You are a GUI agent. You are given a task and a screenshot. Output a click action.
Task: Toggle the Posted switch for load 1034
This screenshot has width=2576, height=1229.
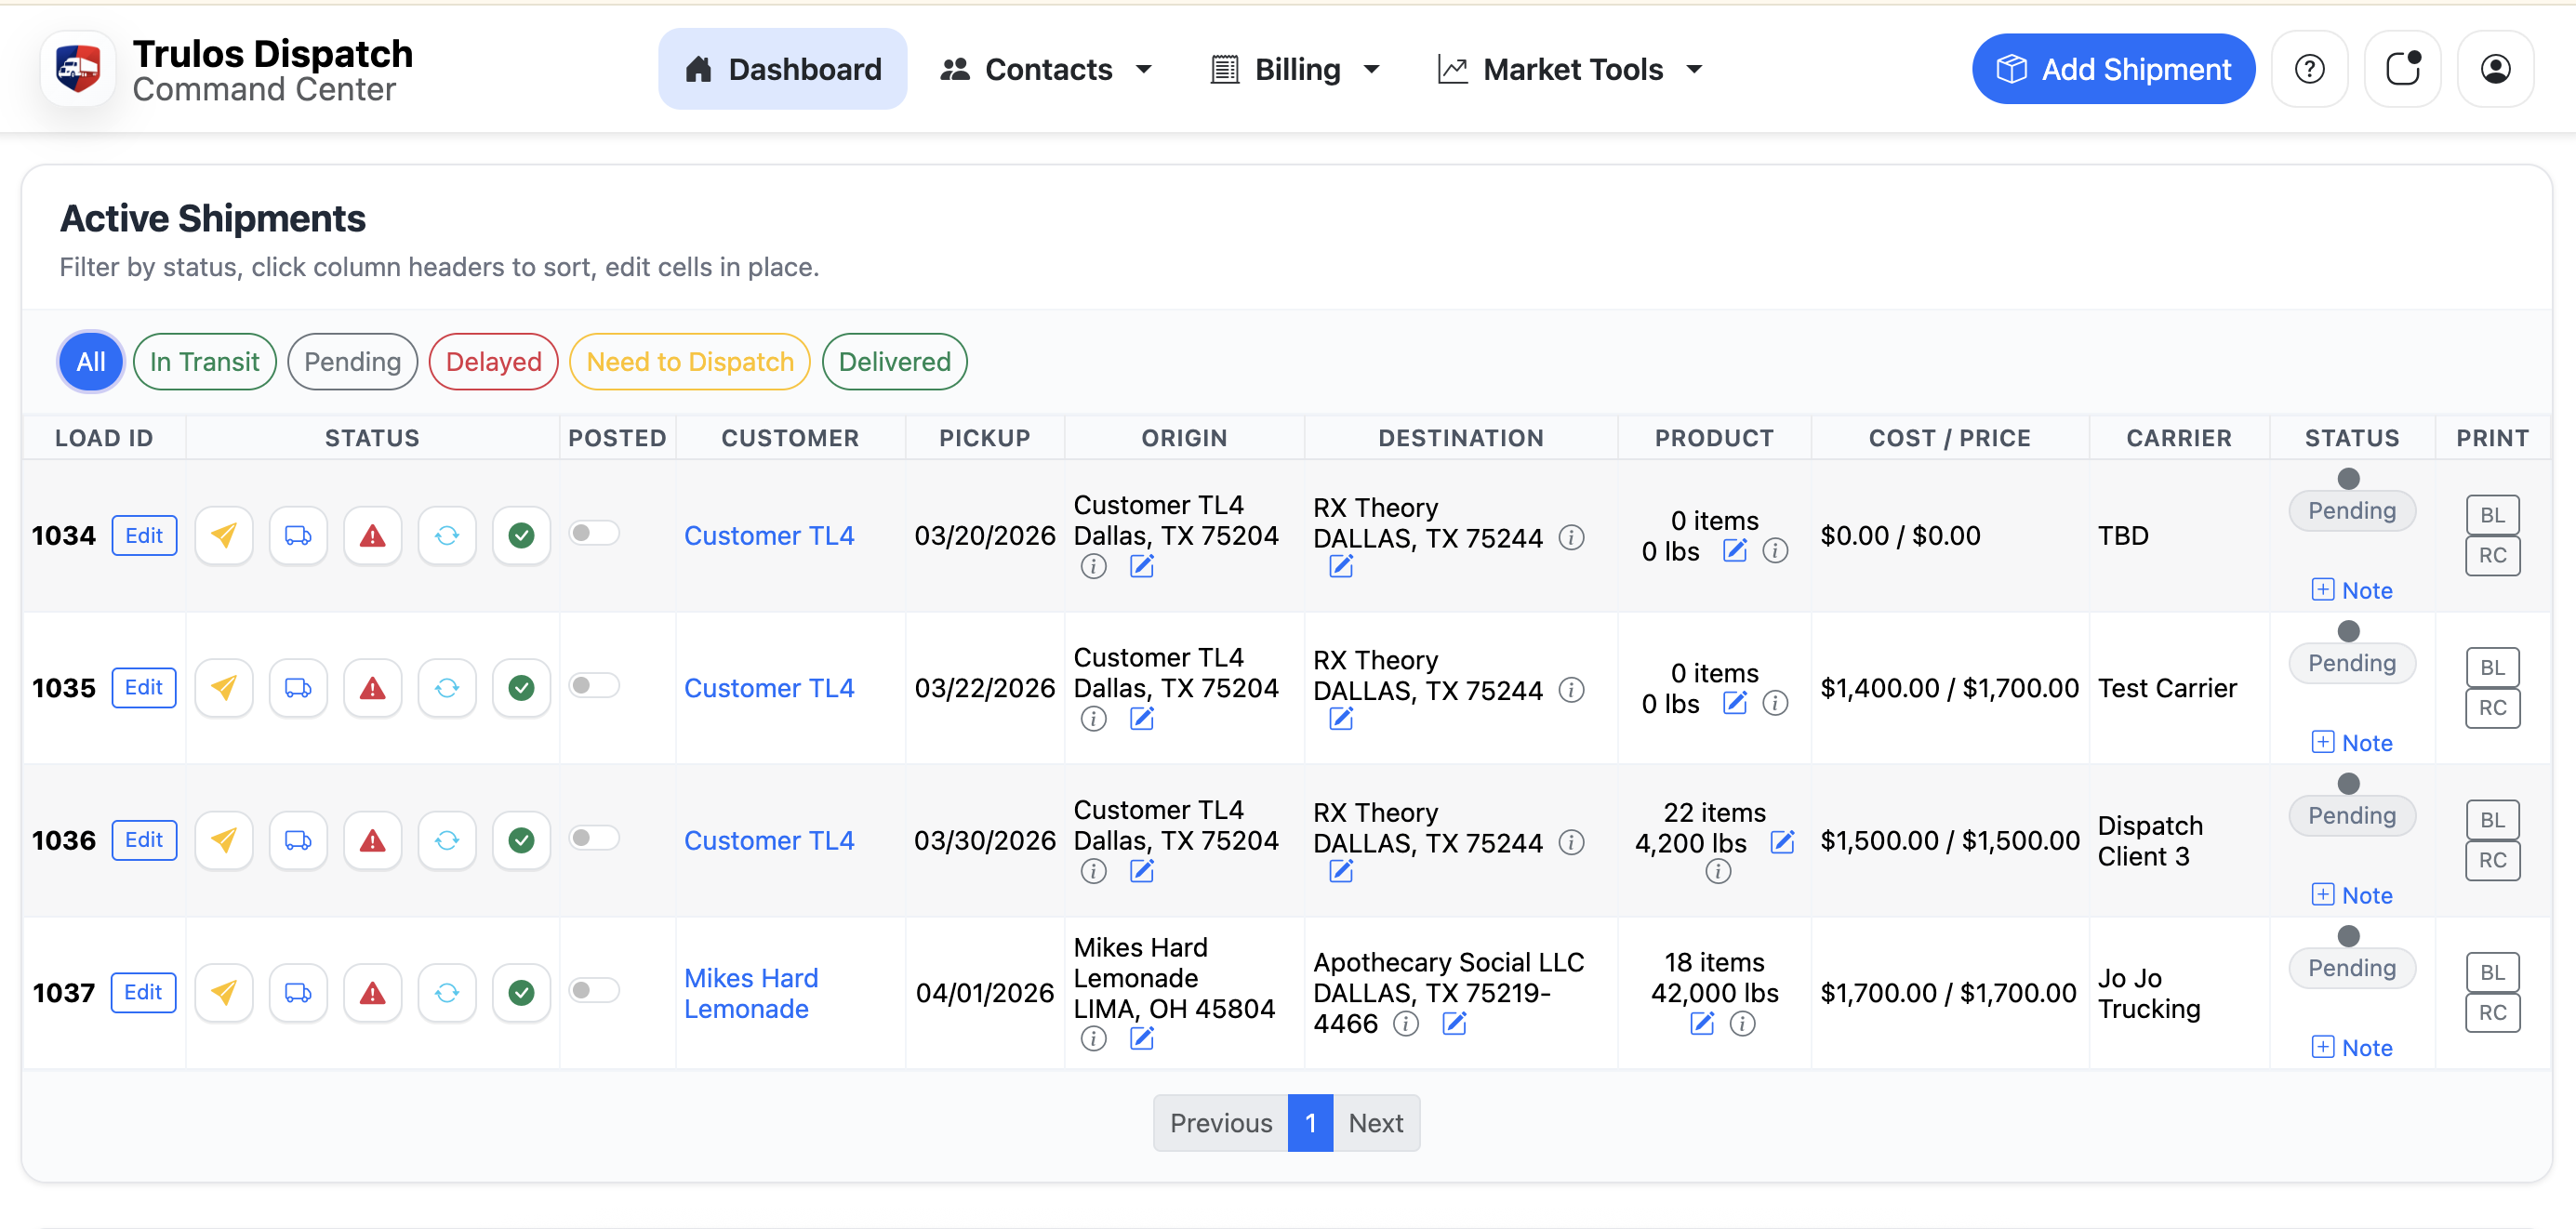595,534
